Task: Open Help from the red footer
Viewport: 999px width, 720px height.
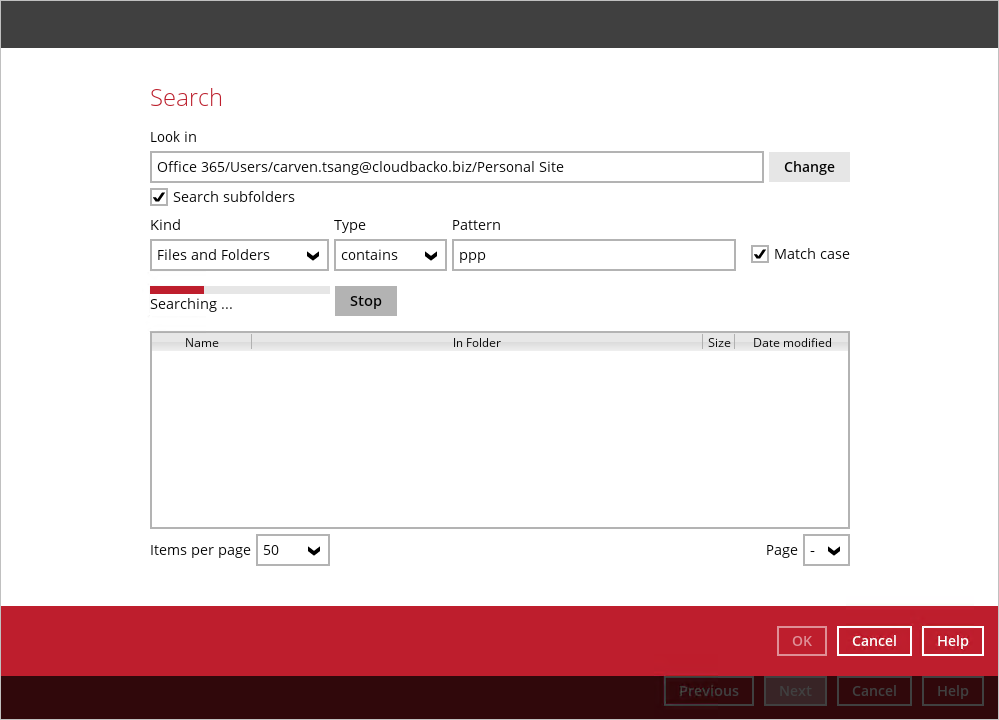Action: [952, 641]
